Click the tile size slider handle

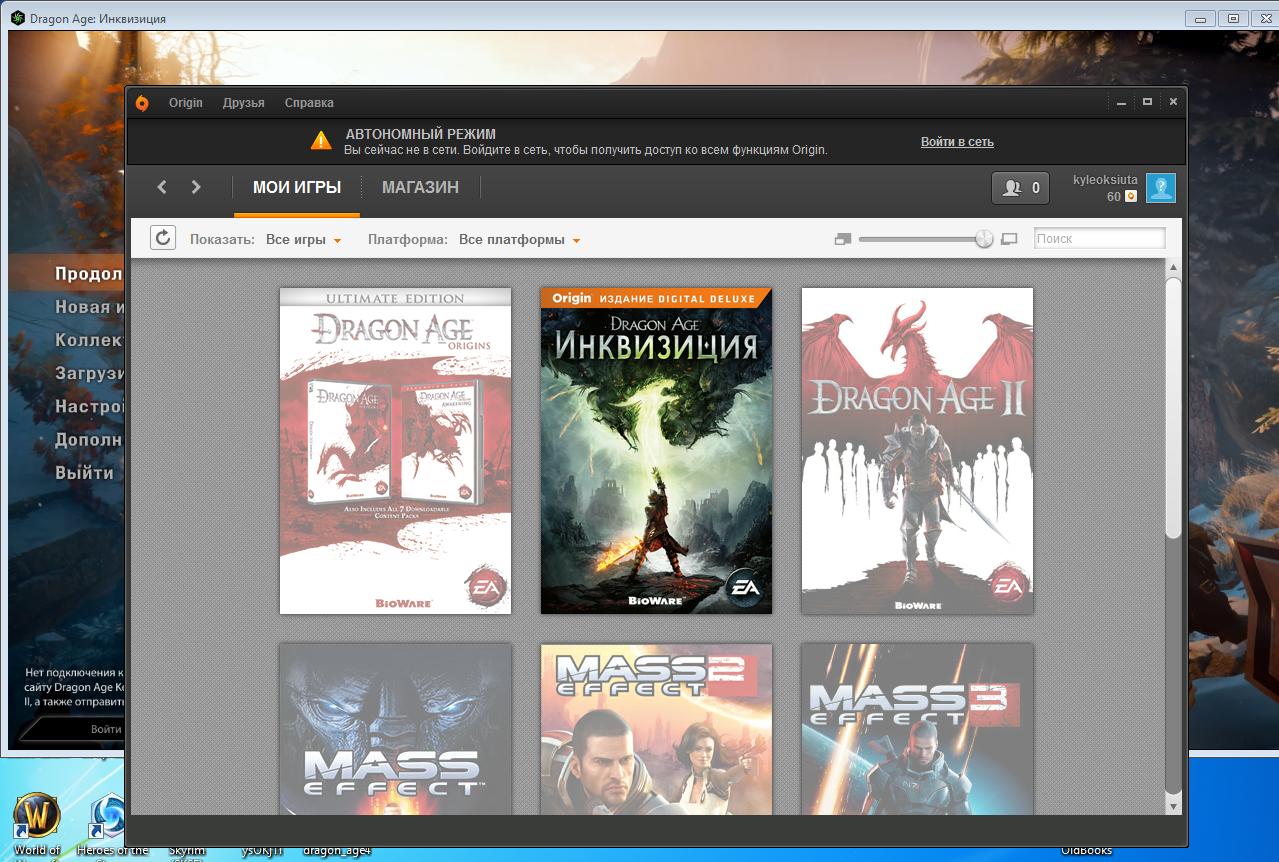984,239
